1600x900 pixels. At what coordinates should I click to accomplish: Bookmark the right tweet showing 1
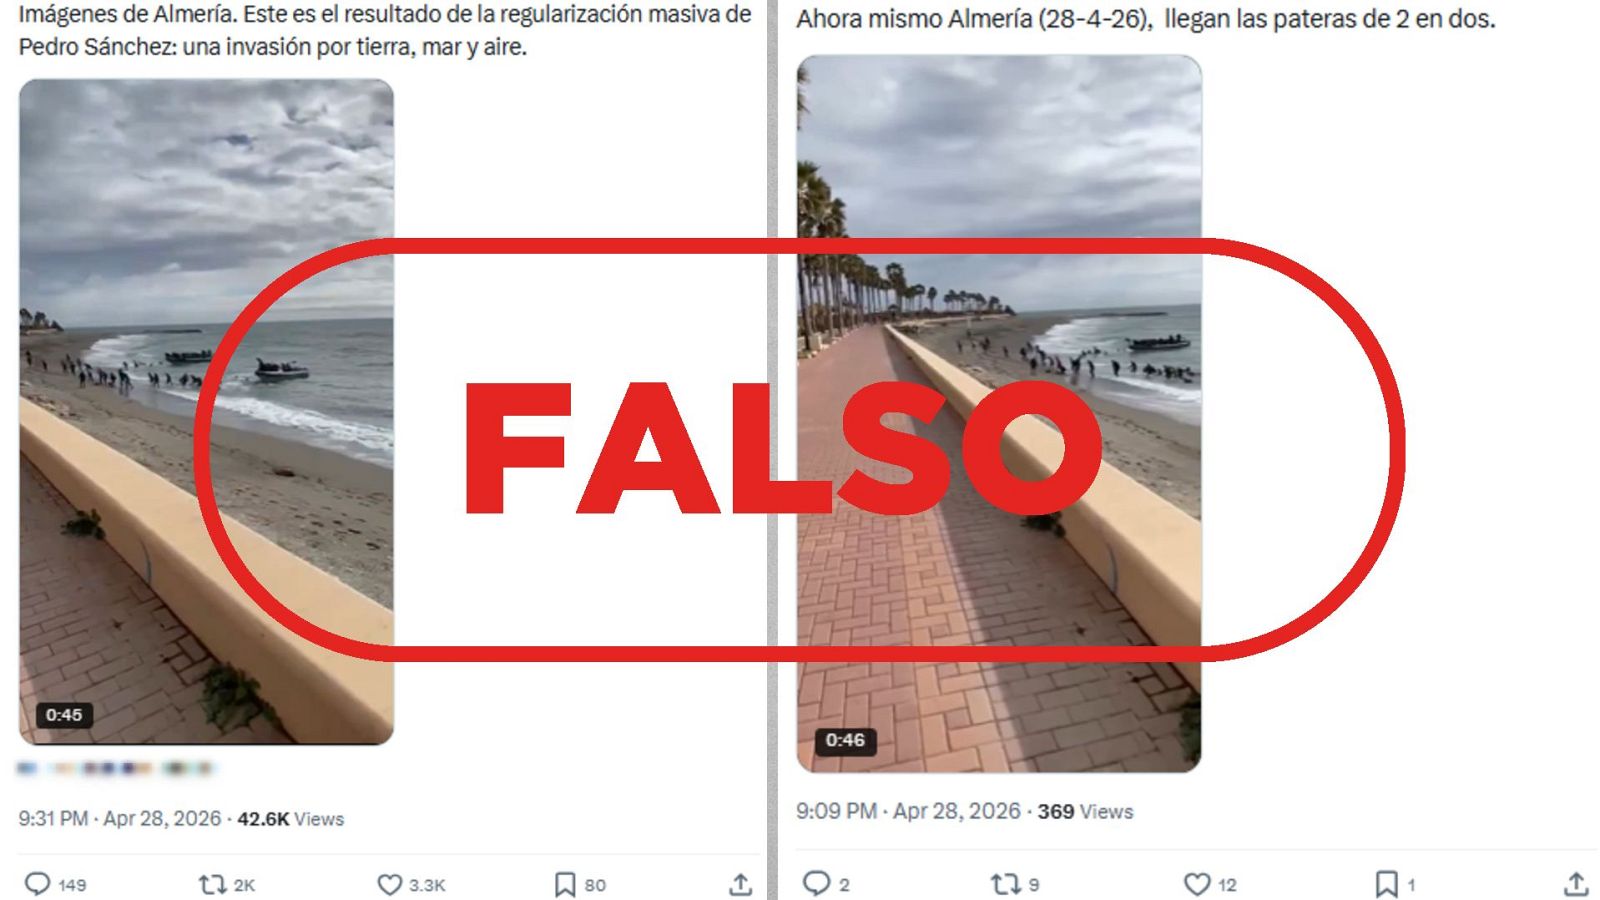point(1386,883)
